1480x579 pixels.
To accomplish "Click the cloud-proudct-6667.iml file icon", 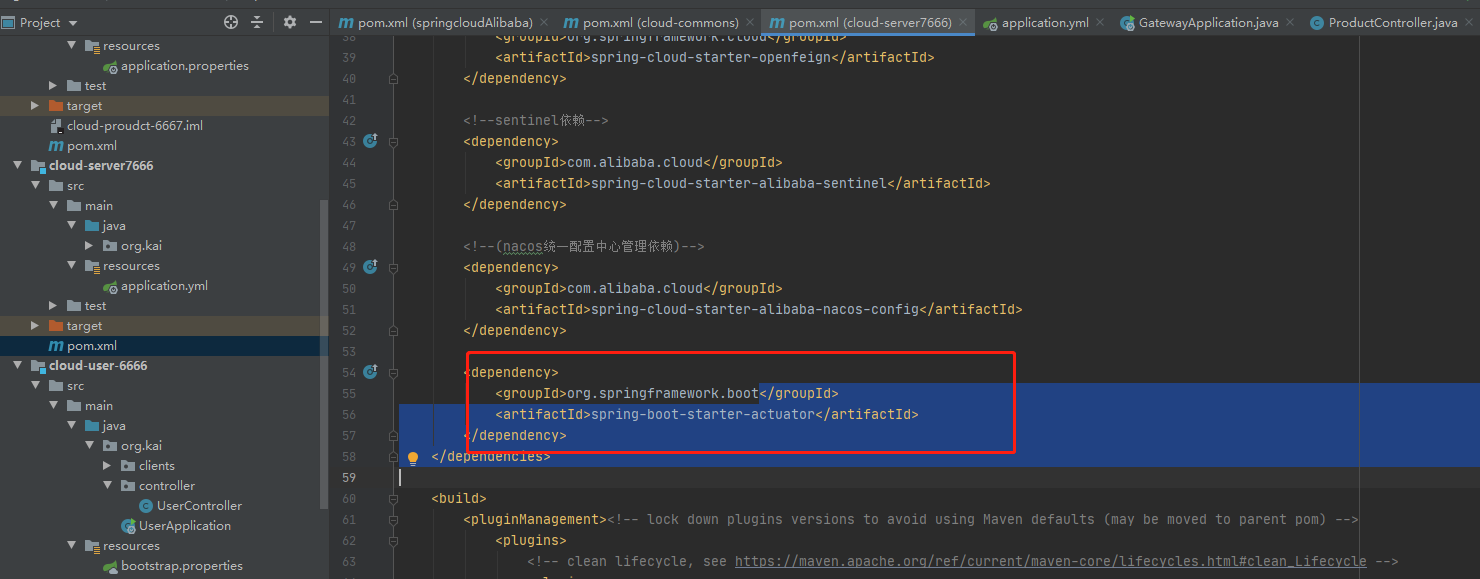I will (56, 126).
